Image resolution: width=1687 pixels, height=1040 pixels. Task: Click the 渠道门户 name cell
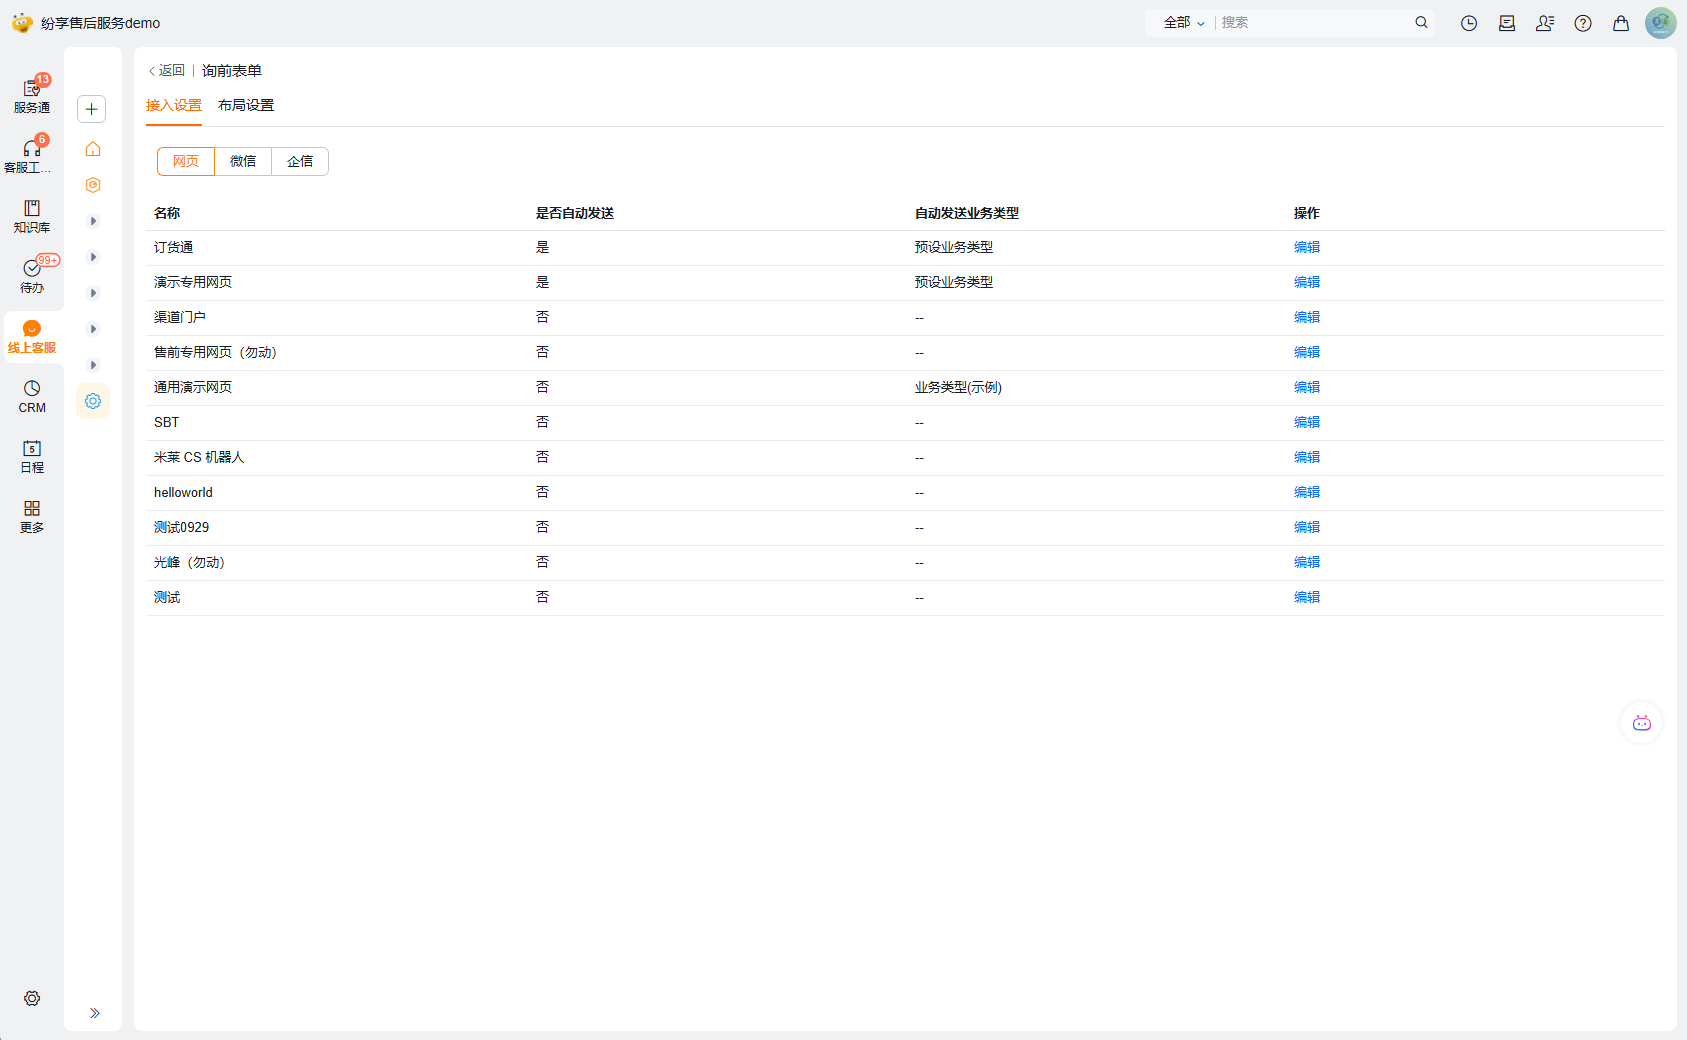pyautogui.click(x=180, y=318)
